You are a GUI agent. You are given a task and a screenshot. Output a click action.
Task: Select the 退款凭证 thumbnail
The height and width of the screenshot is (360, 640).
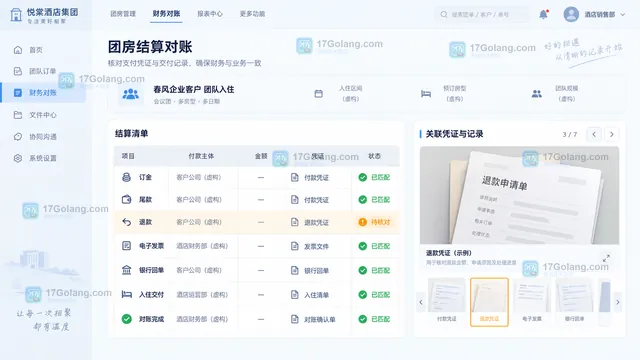[x=489, y=302]
